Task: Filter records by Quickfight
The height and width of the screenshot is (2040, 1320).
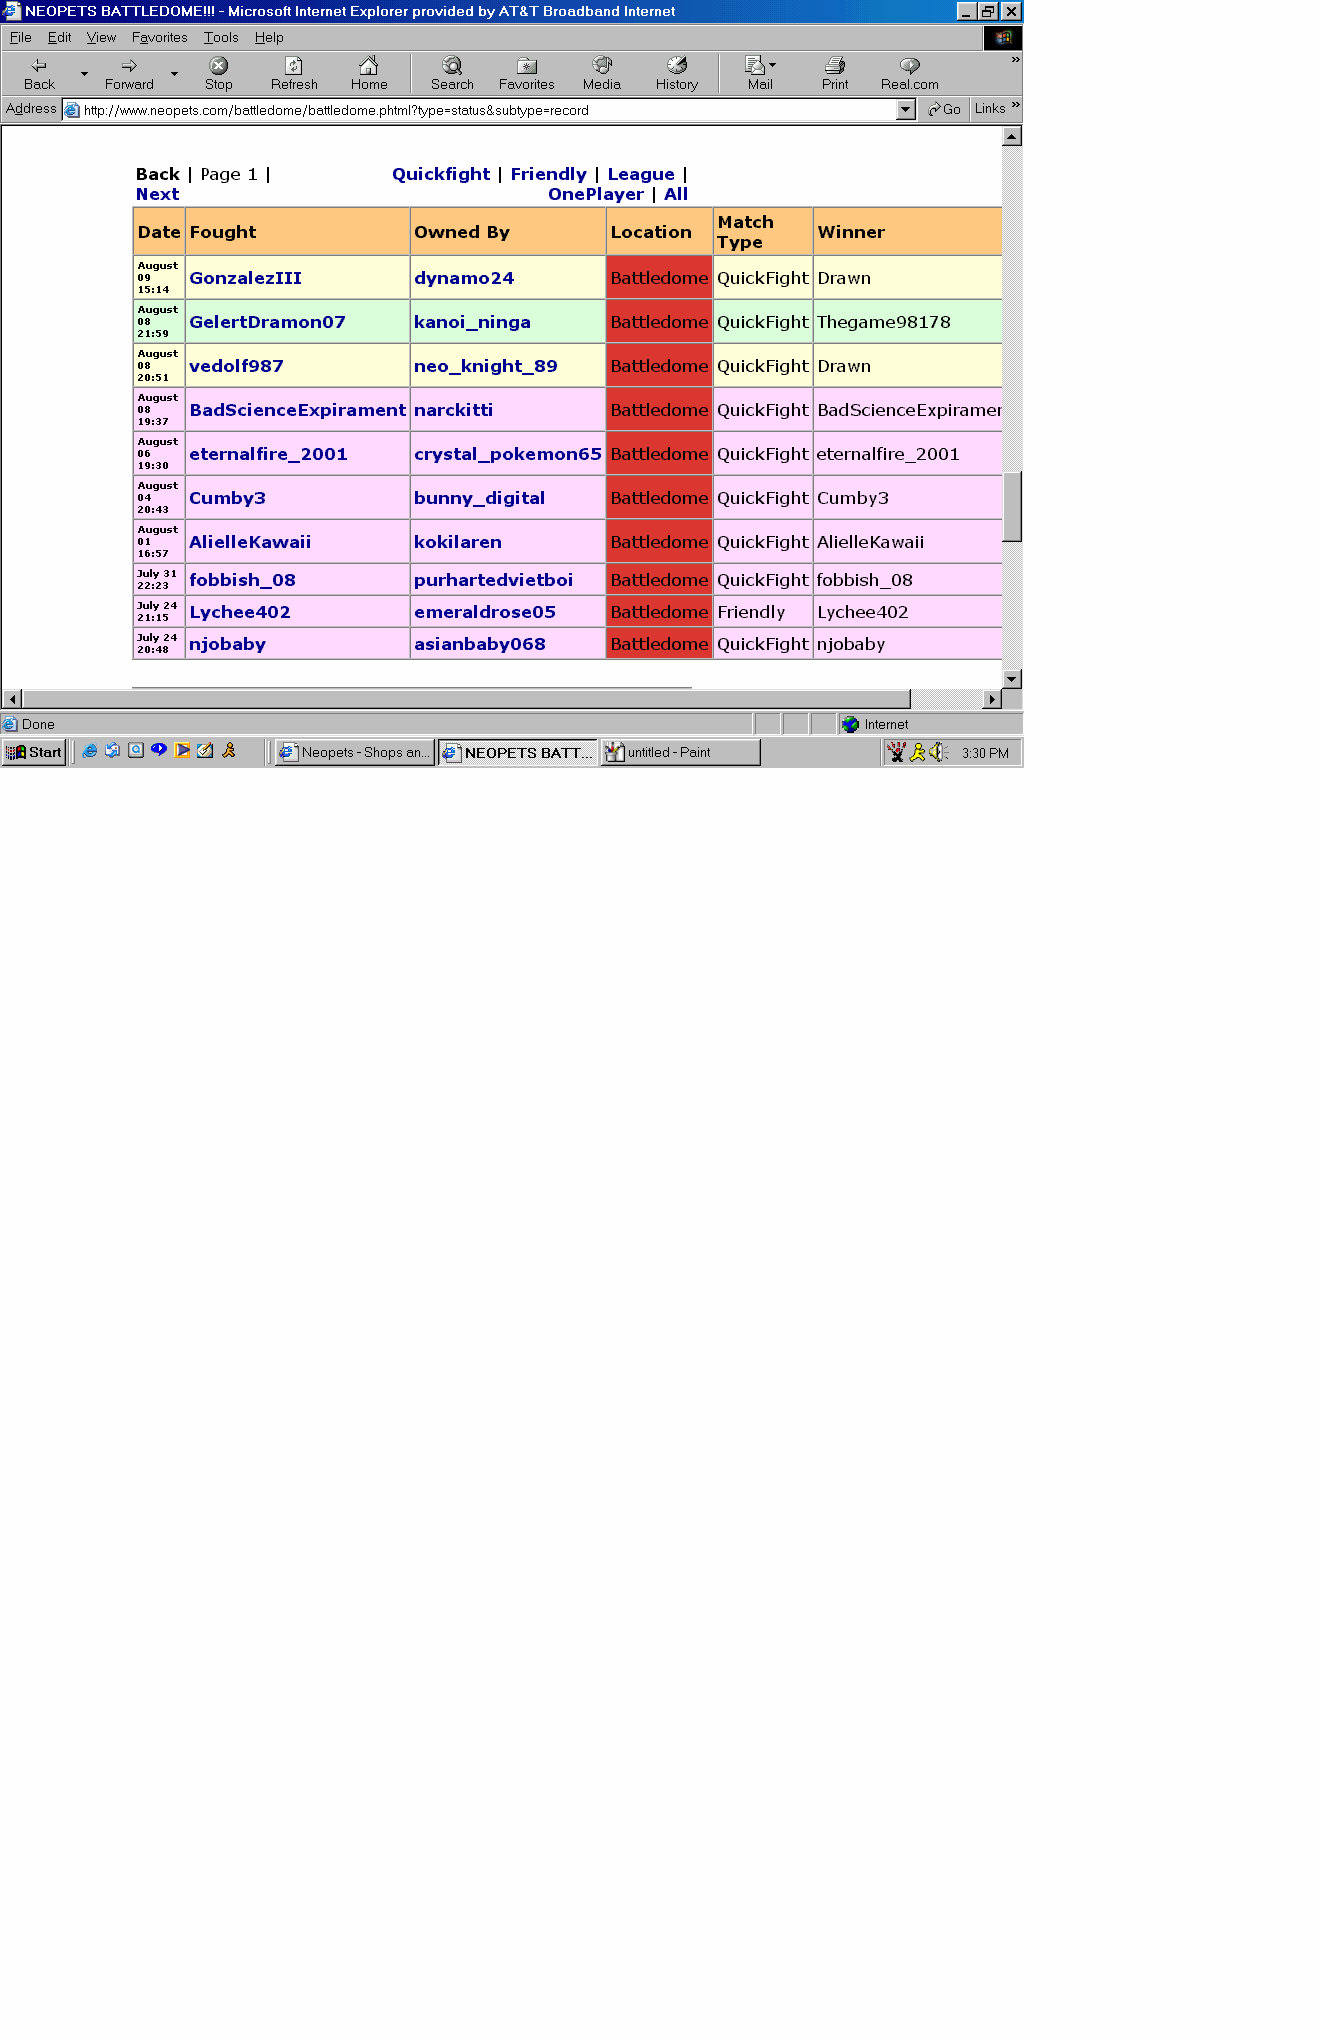Action: [441, 174]
